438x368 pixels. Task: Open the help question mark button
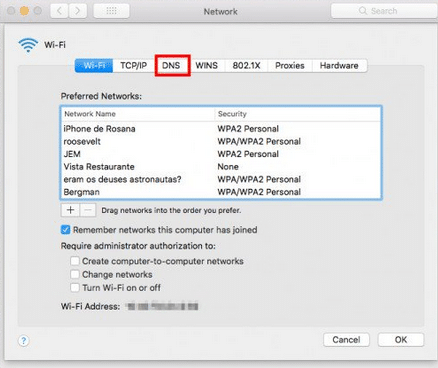coord(23,341)
